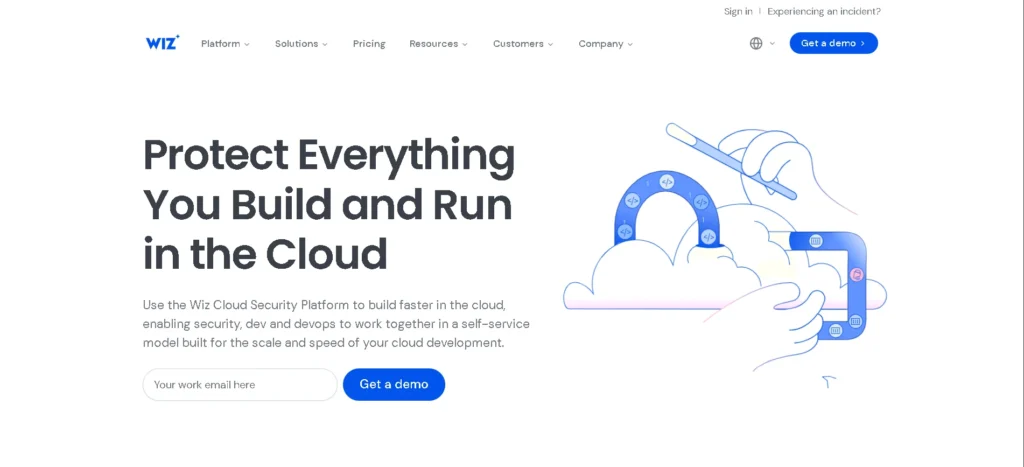
Task: Click the magic wand in the illustration
Action: tap(730, 160)
